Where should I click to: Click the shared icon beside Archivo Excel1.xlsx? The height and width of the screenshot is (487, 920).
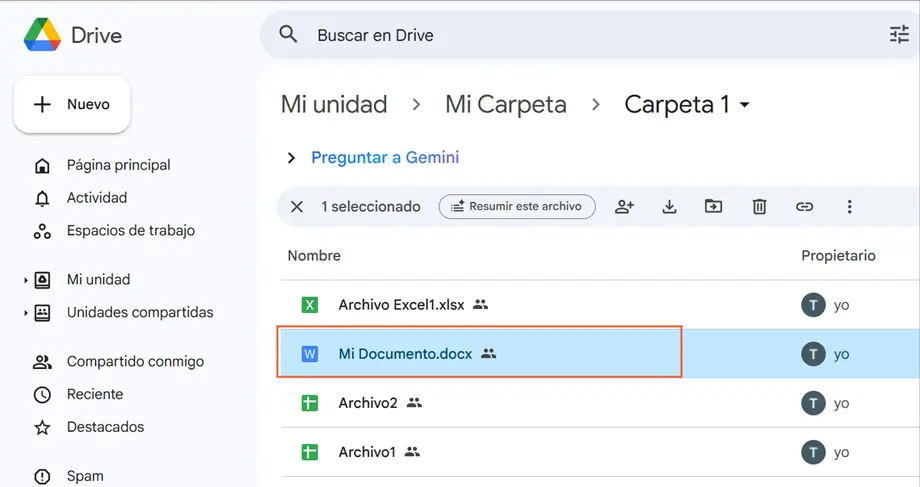(x=481, y=305)
